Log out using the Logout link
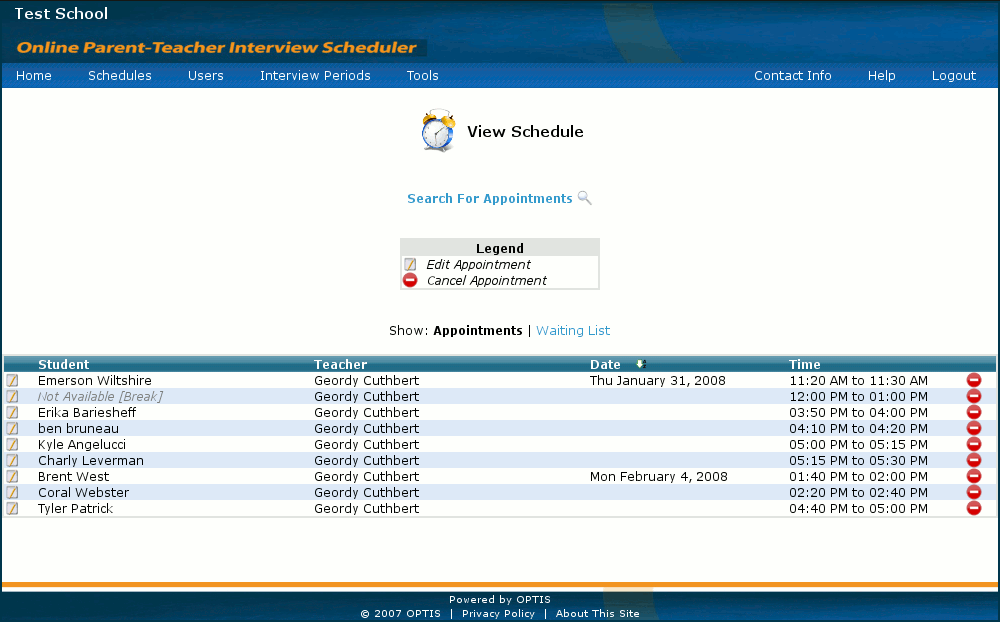Image resolution: width=1000 pixels, height=622 pixels. click(x=953, y=76)
